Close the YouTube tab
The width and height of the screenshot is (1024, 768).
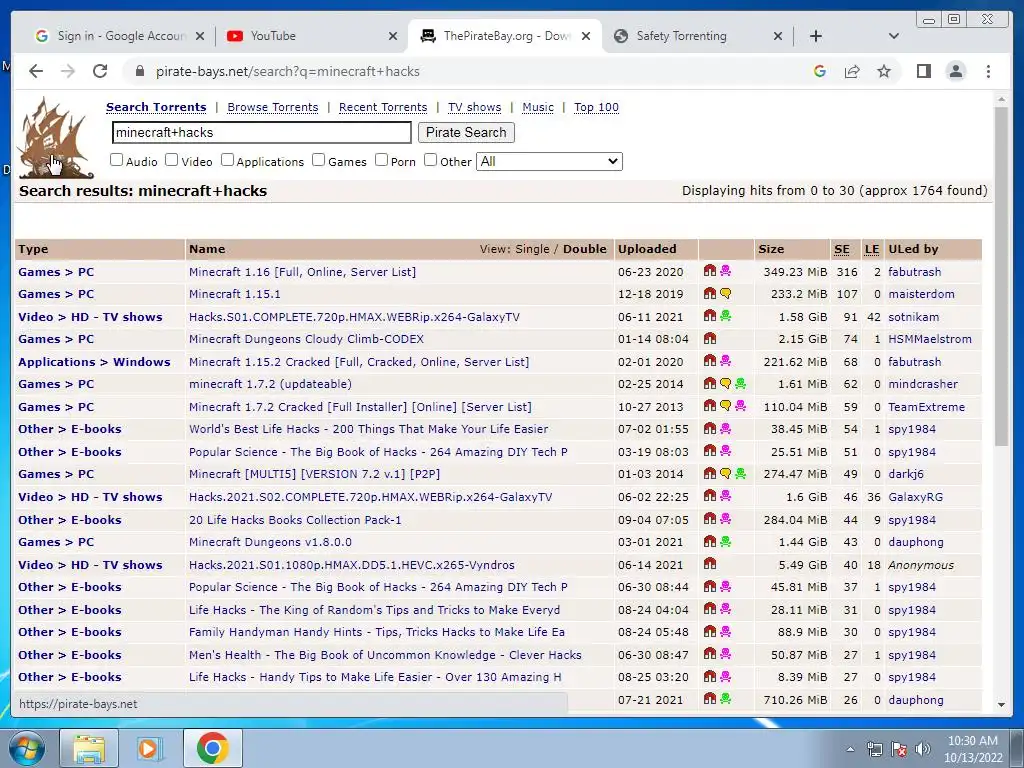coord(392,36)
